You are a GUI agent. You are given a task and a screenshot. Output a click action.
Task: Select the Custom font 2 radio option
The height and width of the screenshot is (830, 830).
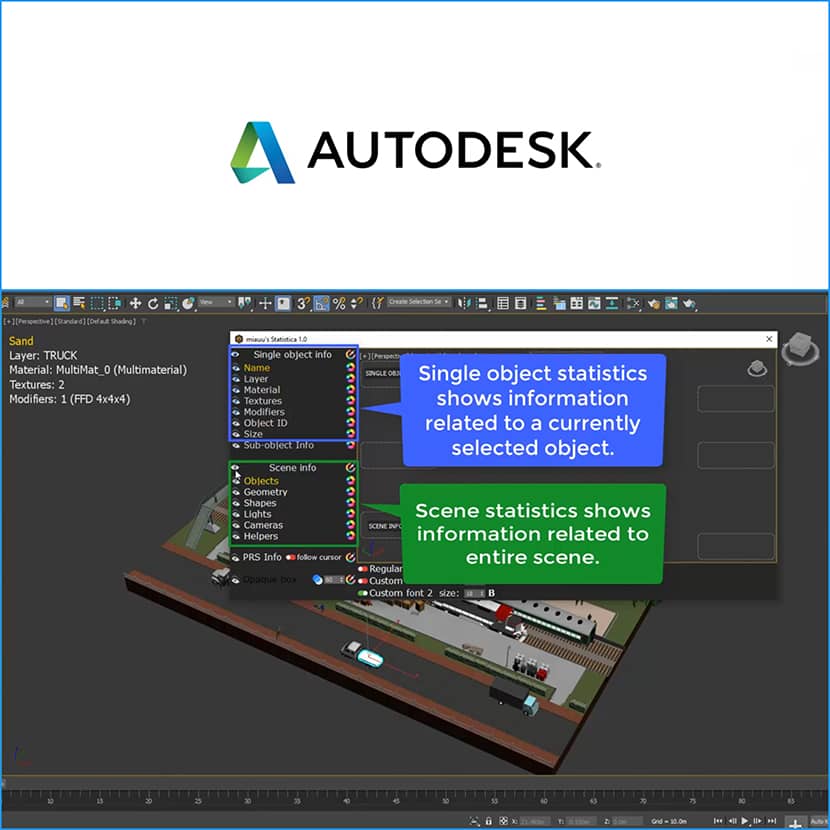tap(363, 593)
